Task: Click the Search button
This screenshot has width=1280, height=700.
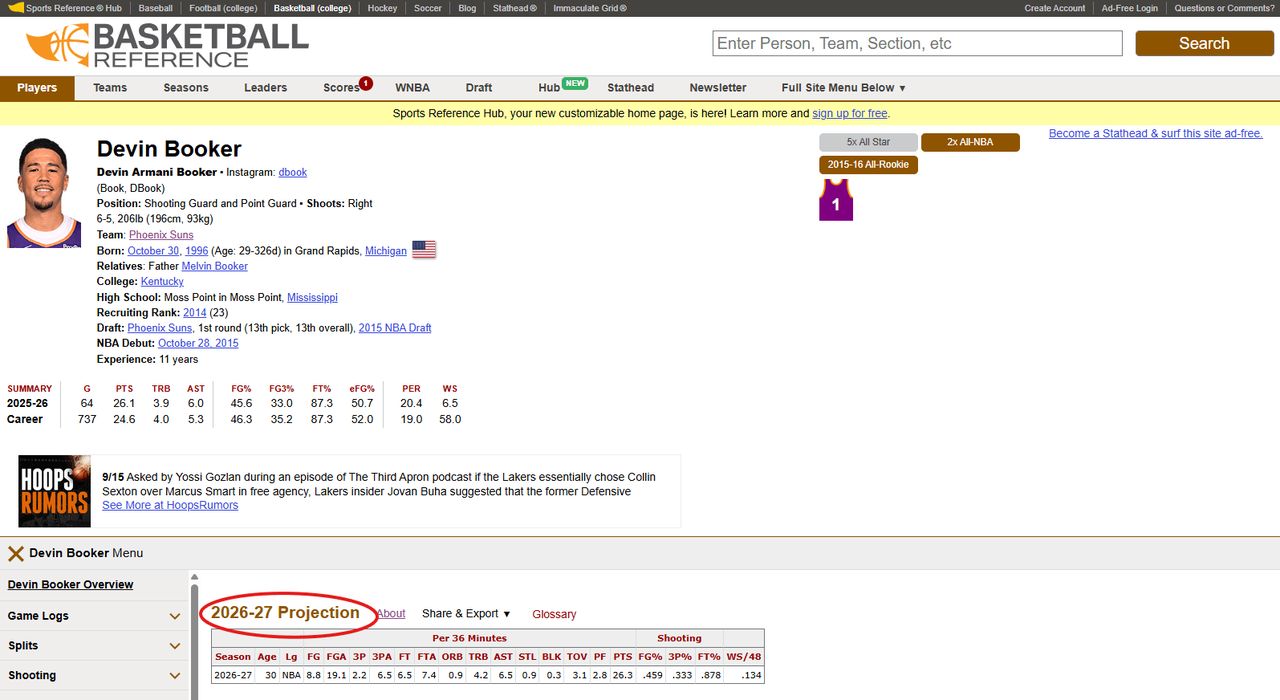Action: coord(1204,43)
